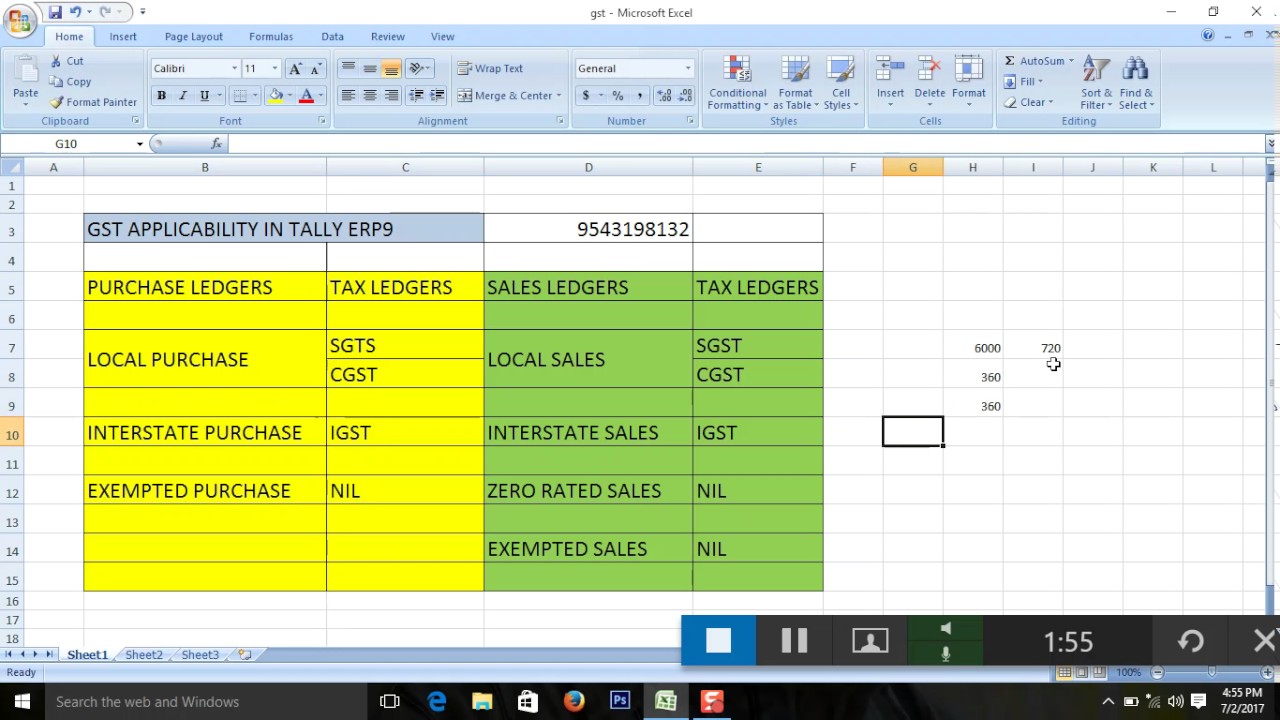Toggle left alignment for text
Viewport: 1280px width, 720px height.
[348, 95]
